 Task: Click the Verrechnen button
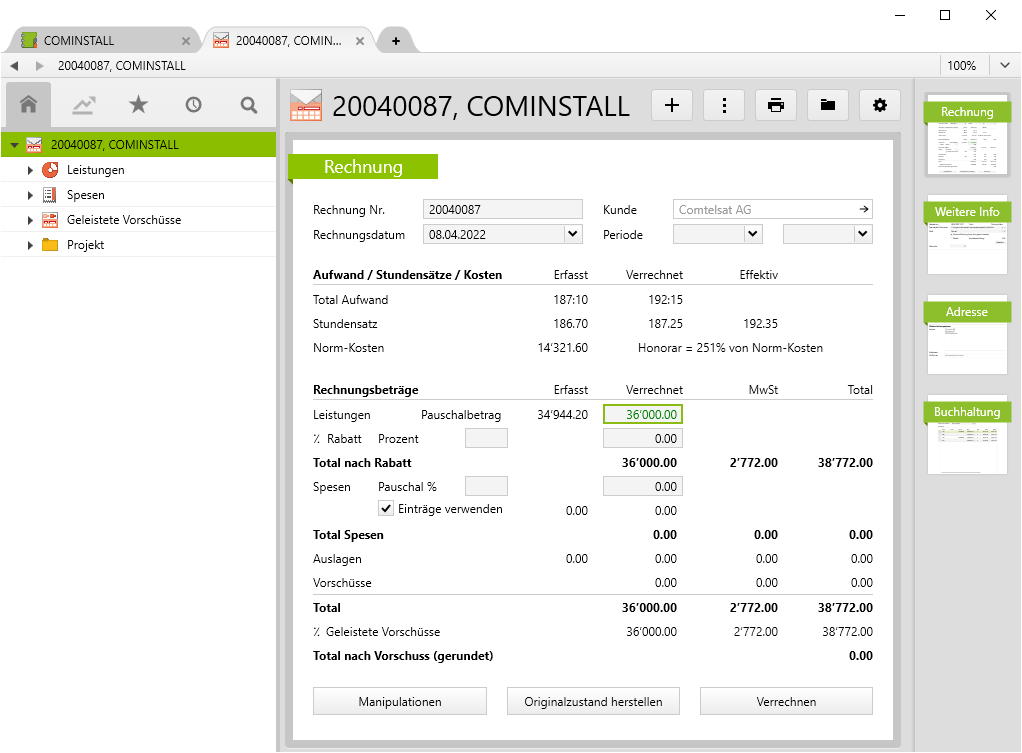(785, 700)
